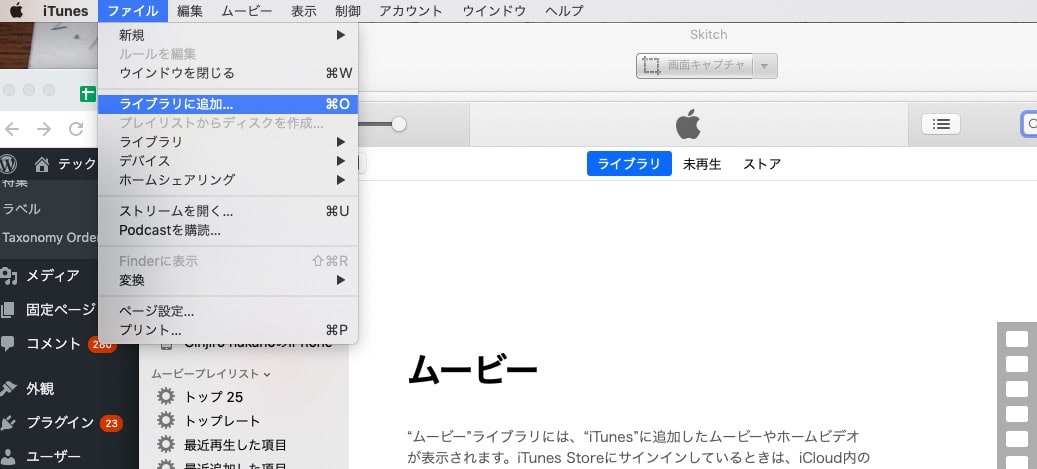Viewport: 1037px width, 469px height.
Task: Click the ムービー heading text
Action: tap(473, 370)
